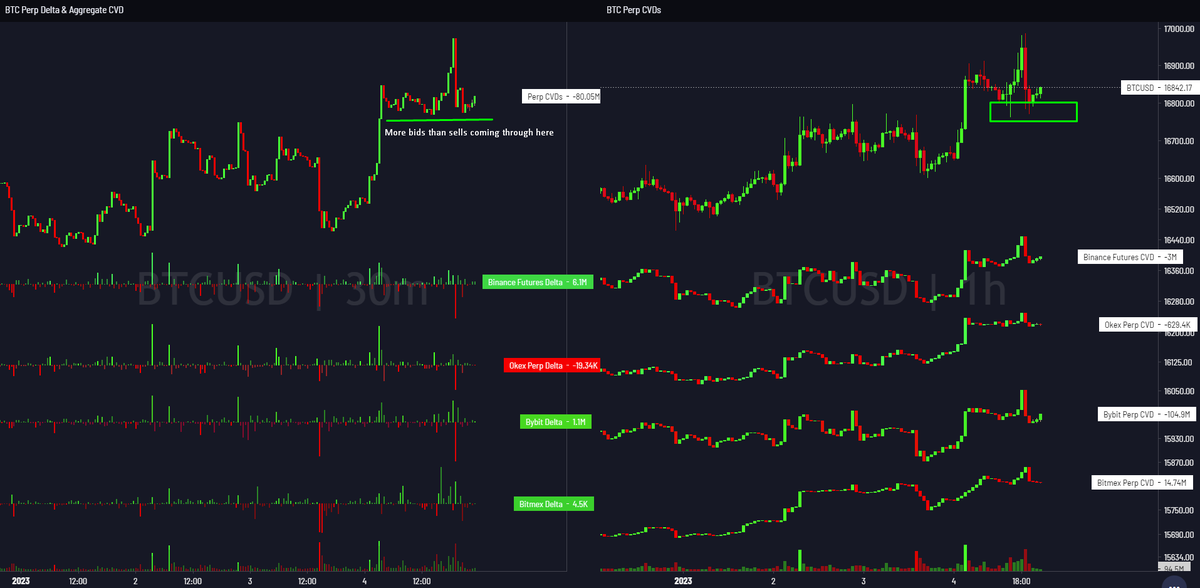Screen dimensions: 1200x588
Task: Click the Okex Perp CVD -629.4K label
Action: click(x=1147, y=325)
